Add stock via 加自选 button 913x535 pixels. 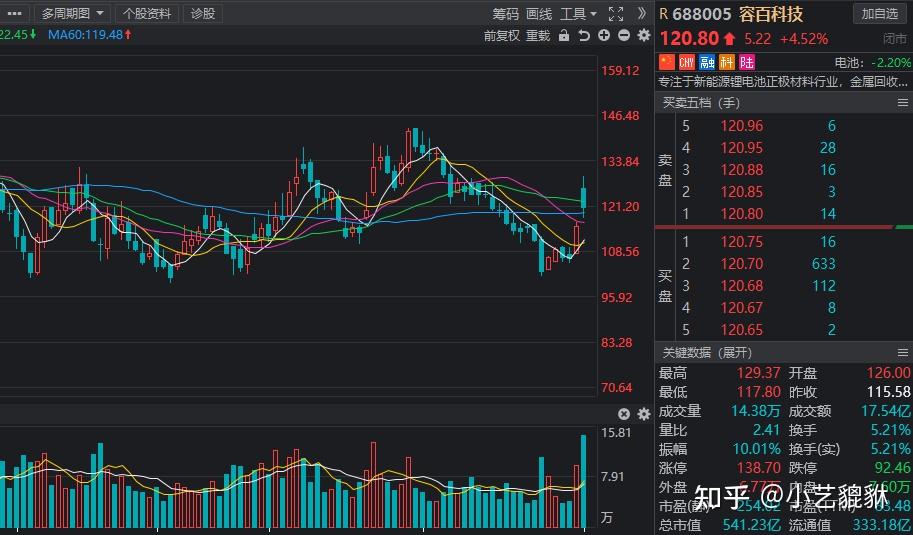coord(880,13)
